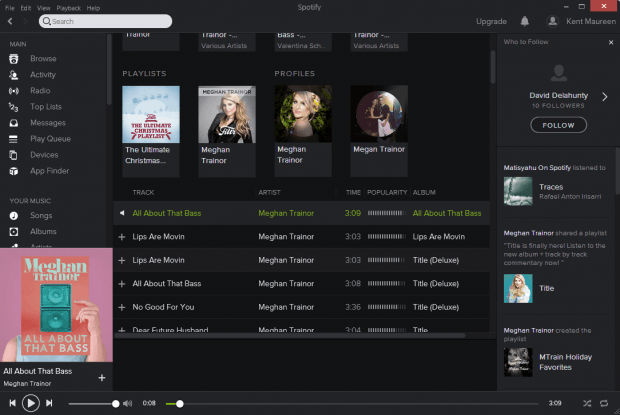
Task: Open The Ultimate Christmas Playlist thumbnail
Action: click(151, 114)
